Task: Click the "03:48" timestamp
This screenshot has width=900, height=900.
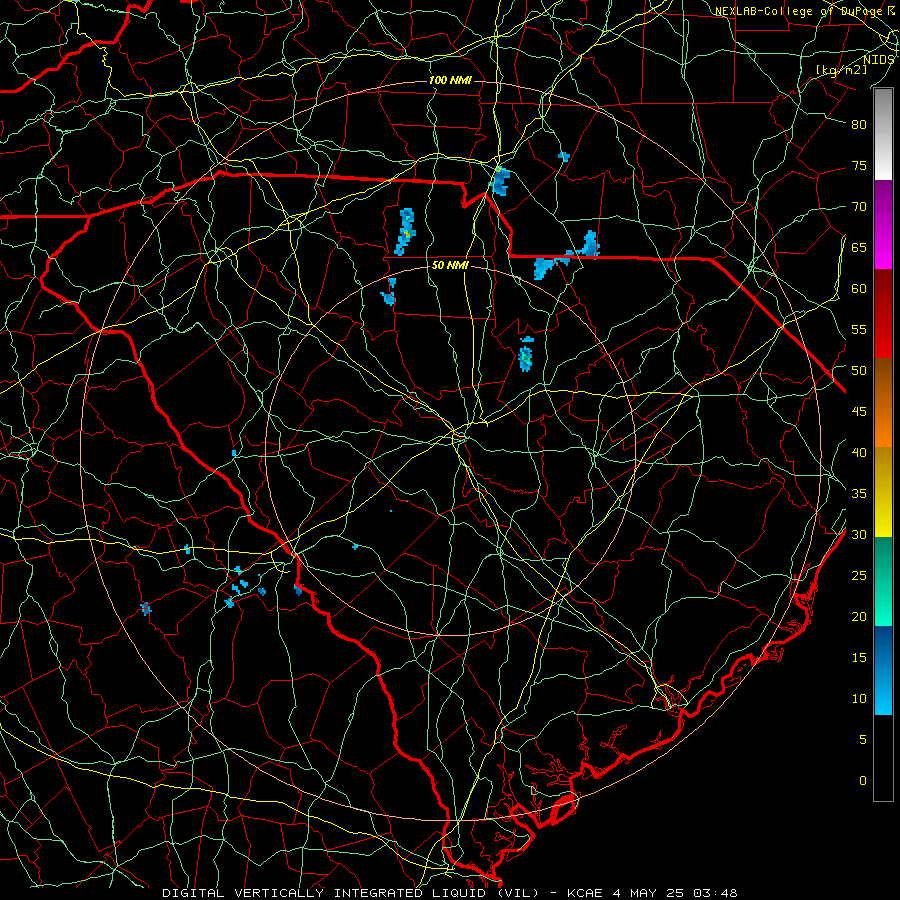Action: point(715,893)
